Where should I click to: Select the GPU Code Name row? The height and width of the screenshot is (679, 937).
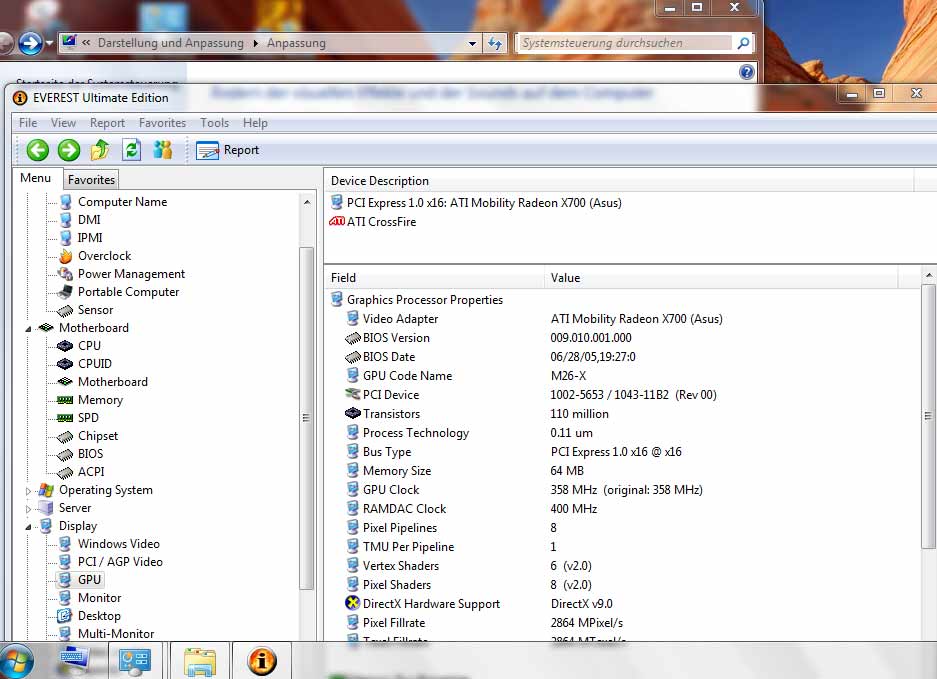click(x=408, y=376)
